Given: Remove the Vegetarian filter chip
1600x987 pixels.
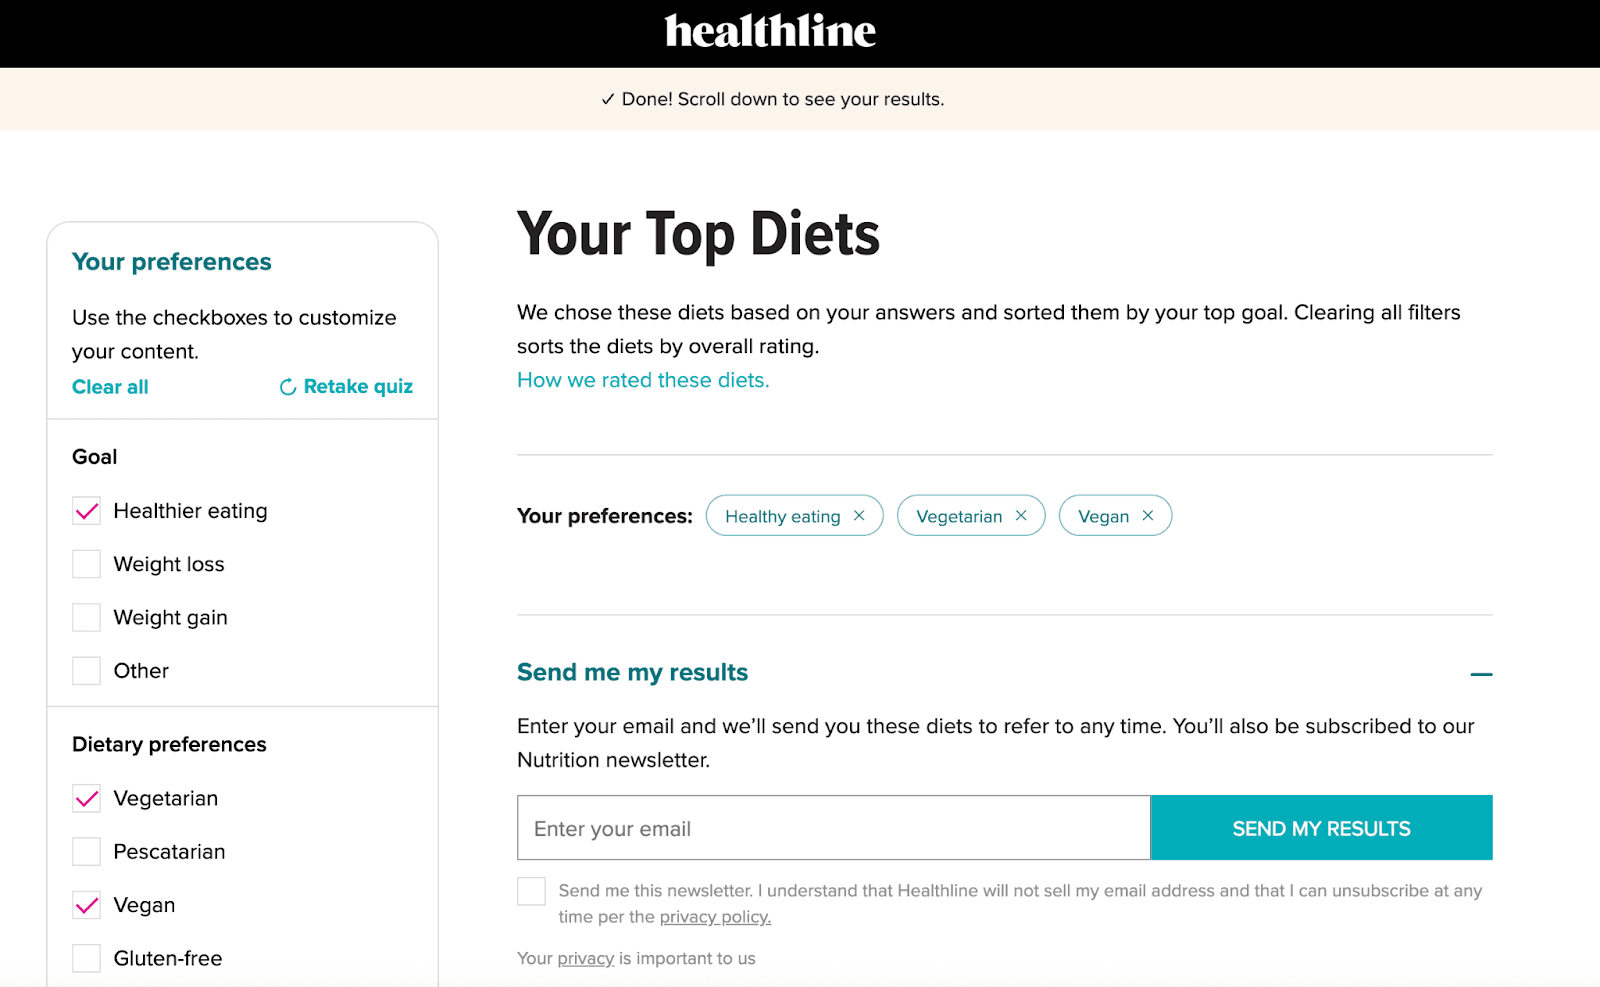Looking at the screenshot, I should tap(1021, 516).
